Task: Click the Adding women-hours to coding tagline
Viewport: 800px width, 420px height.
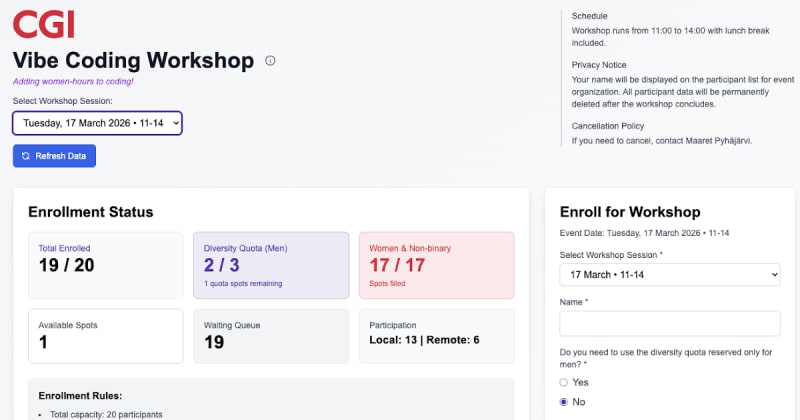Action: (73, 82)
